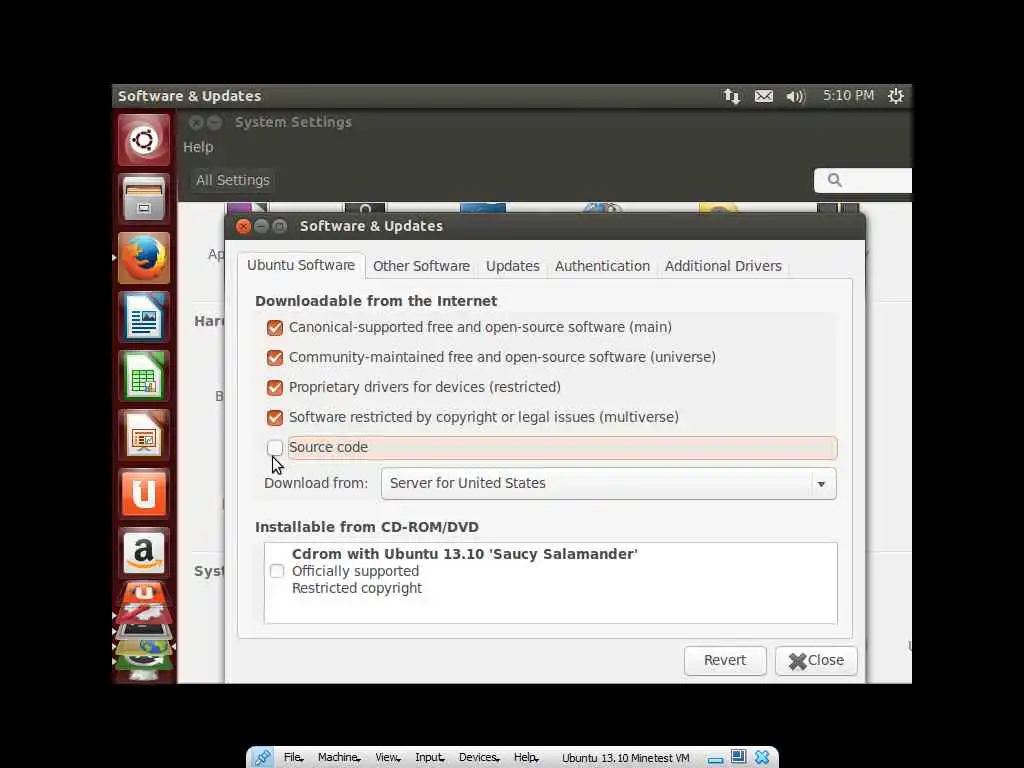Click the Officially supported text line

355,571
